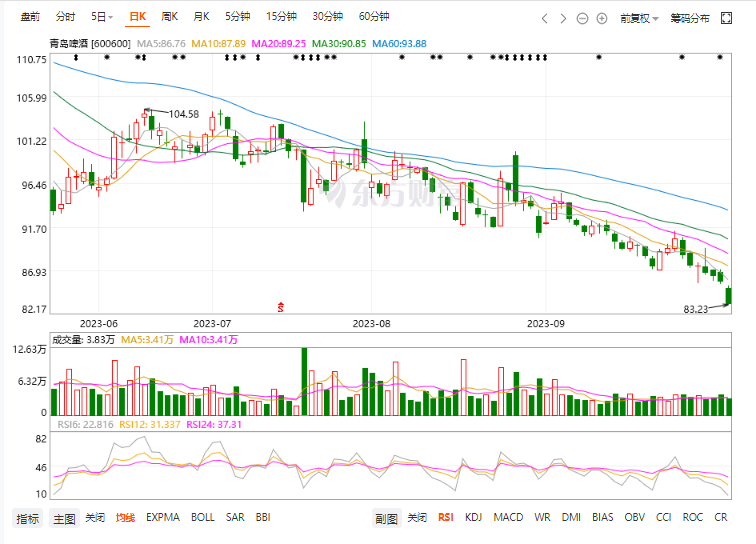Image resolution: width=756 pixels, height=544 pixels.
Task: Click MA30:90.85 legend value
Action: click(x=339, y=44)
